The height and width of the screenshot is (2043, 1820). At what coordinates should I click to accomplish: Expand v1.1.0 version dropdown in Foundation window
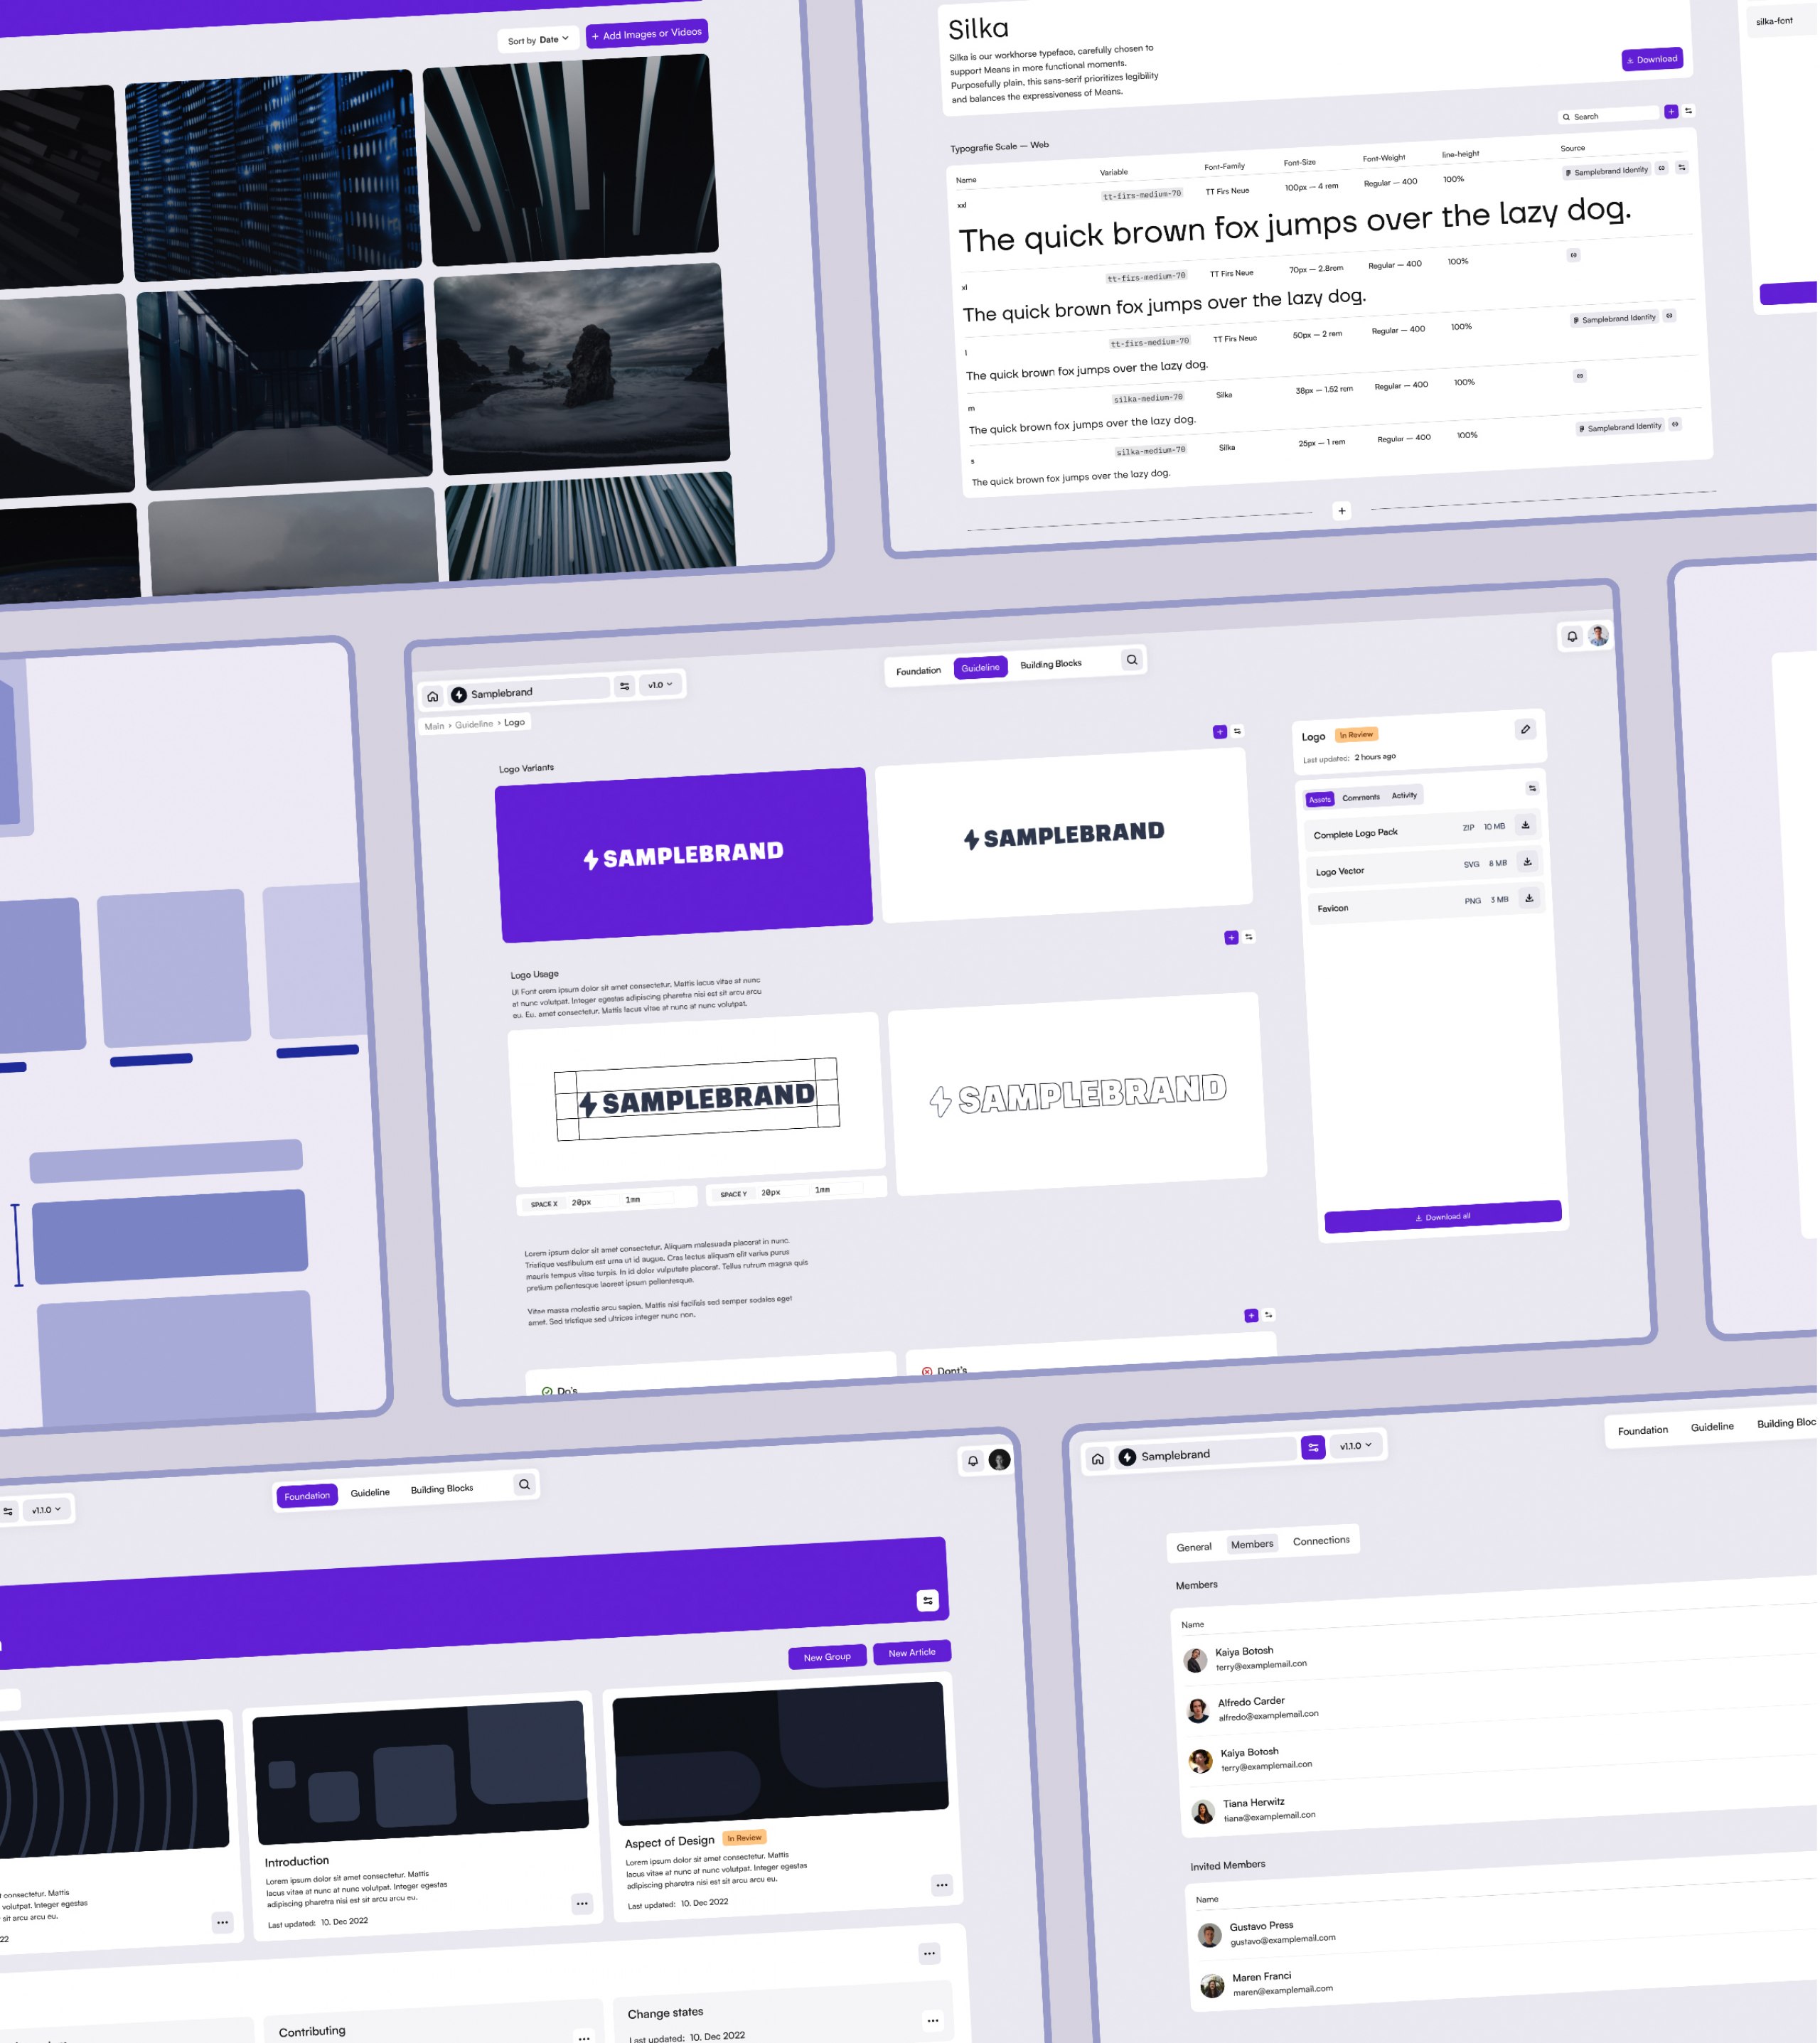point(47,1510)
